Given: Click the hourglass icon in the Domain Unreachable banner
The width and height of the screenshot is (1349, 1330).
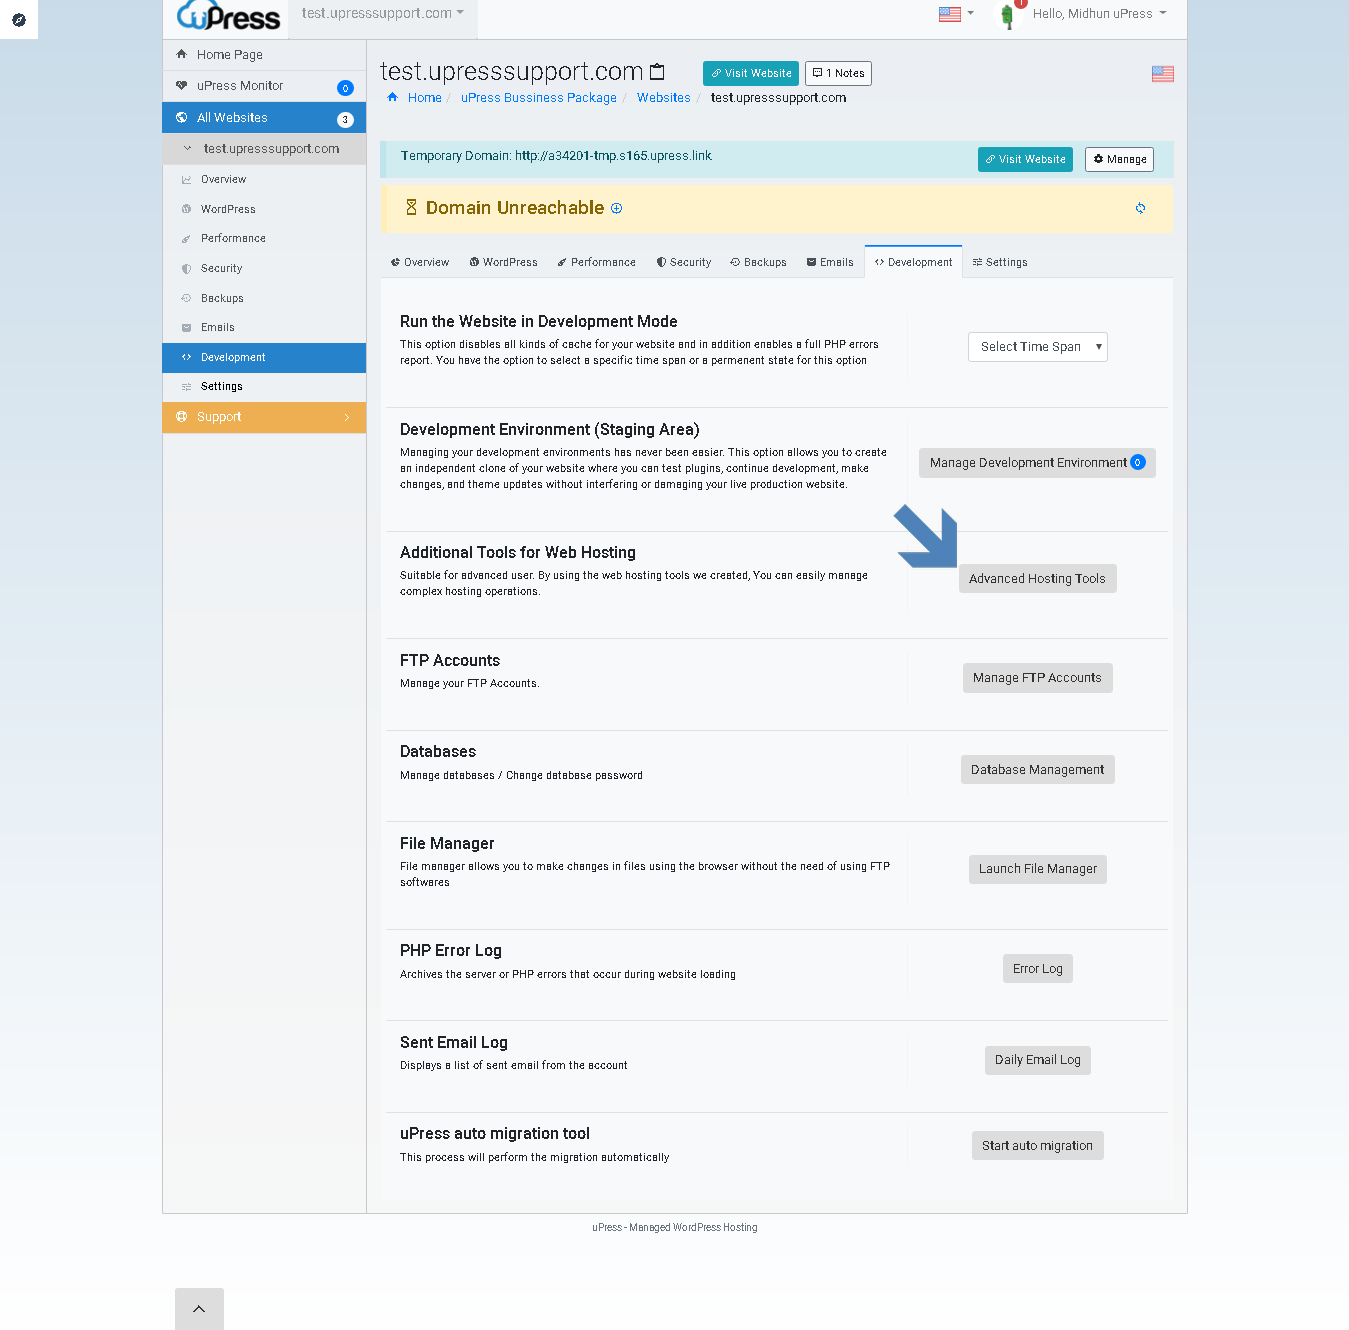Looking at the screenshot, I should point(411,207).
